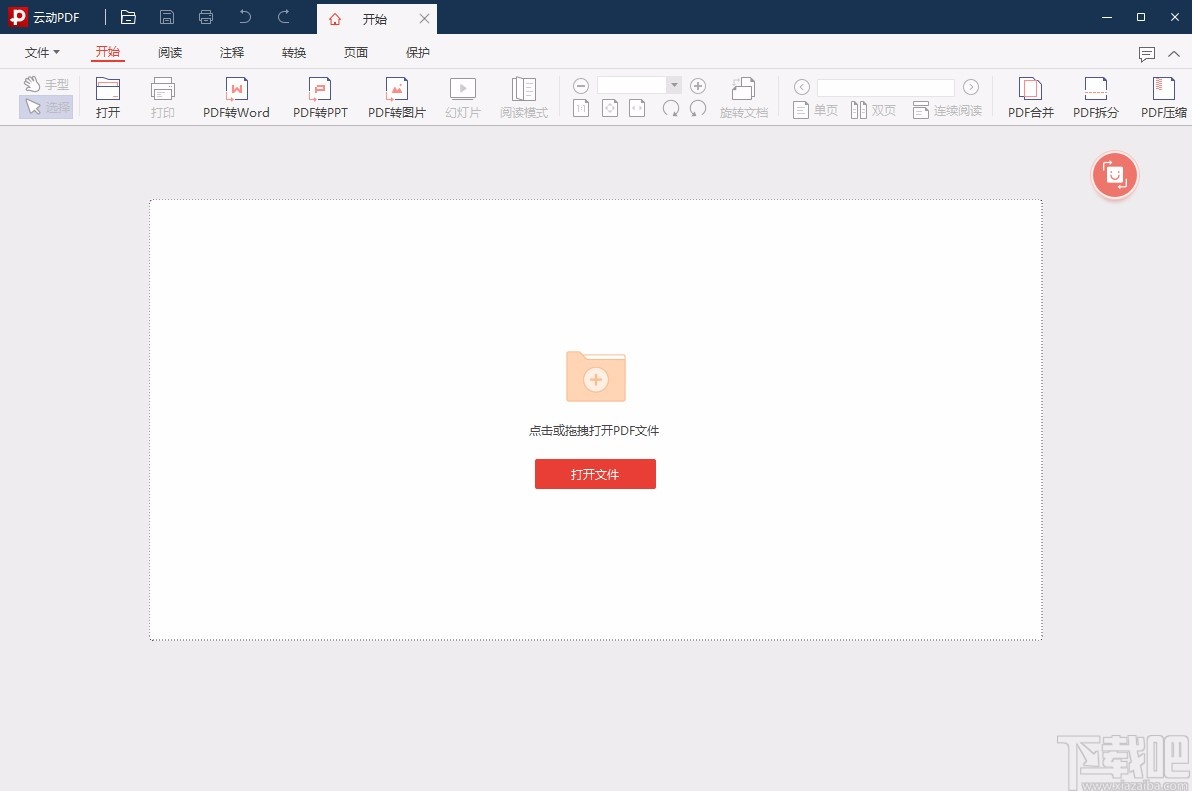Switch to the 阅读 ribbon tab

click(170, 52)
